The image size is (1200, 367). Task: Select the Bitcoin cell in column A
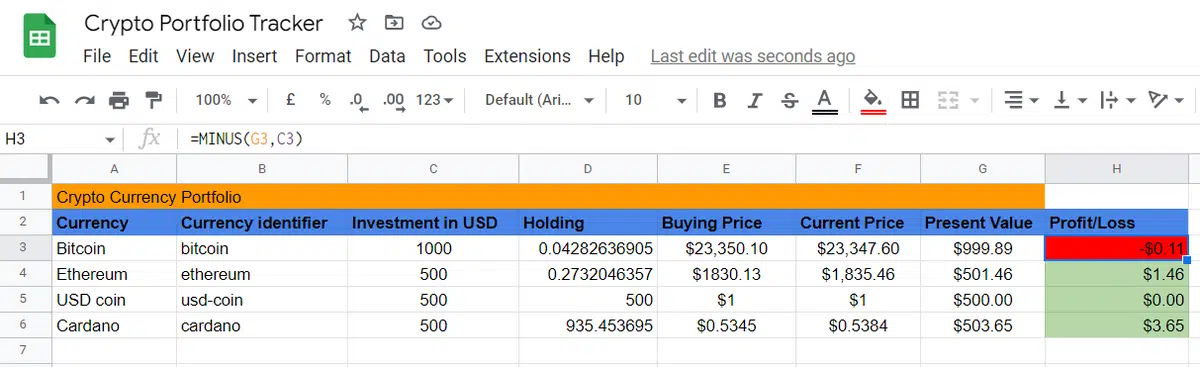[x=114, y=248]
